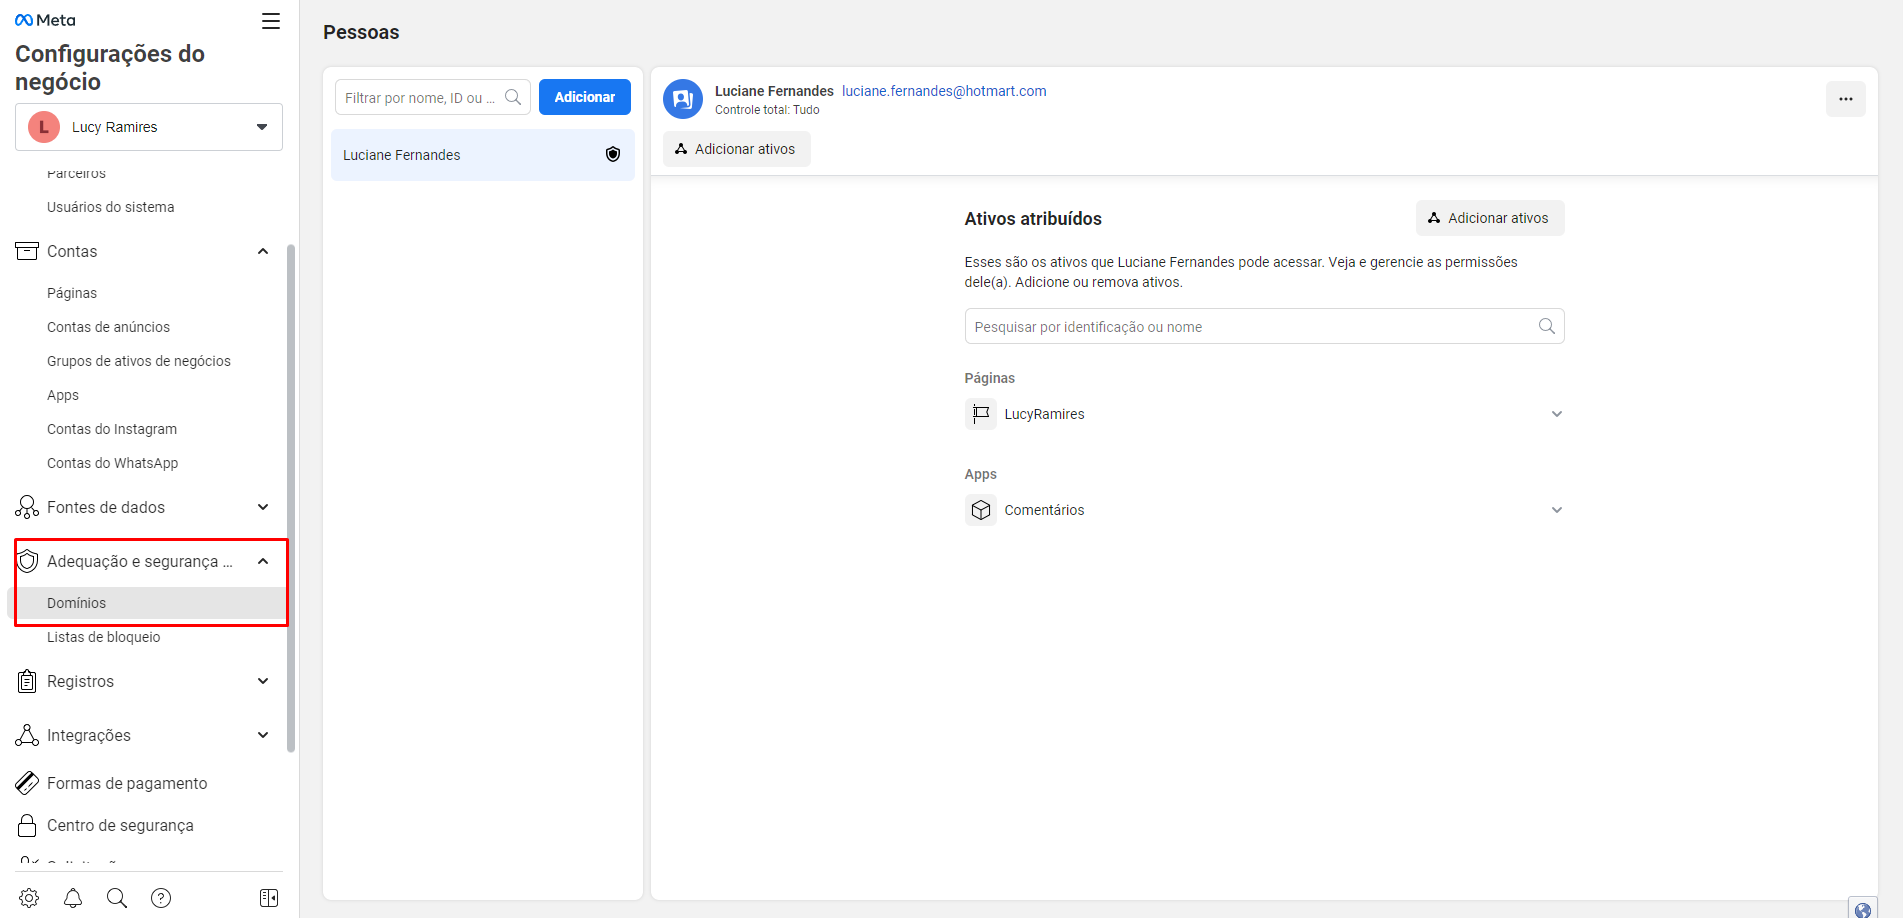Click the Centro de segurança lock icon
1903x918 pixels.
(27, 825)
